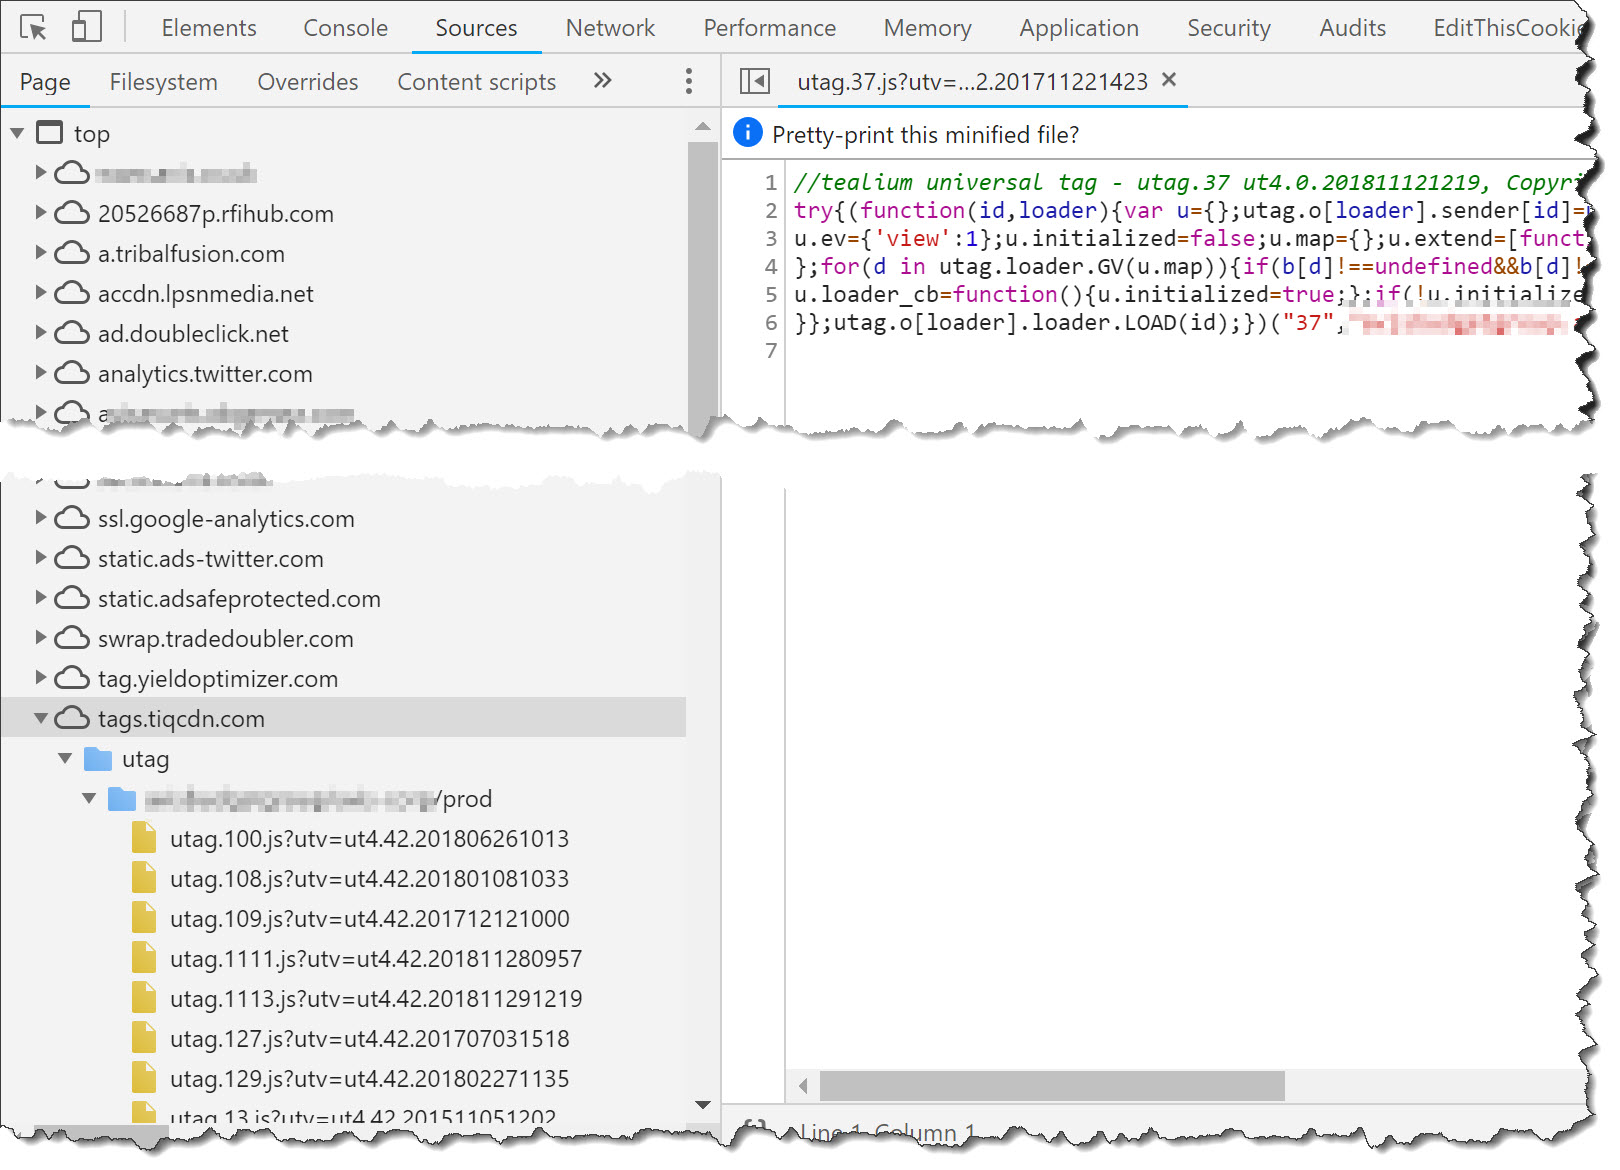This screenshot has width=1620, height=1170.
Task: Click the navigator scrollbar down arrow
Action: click(703, 1105)
